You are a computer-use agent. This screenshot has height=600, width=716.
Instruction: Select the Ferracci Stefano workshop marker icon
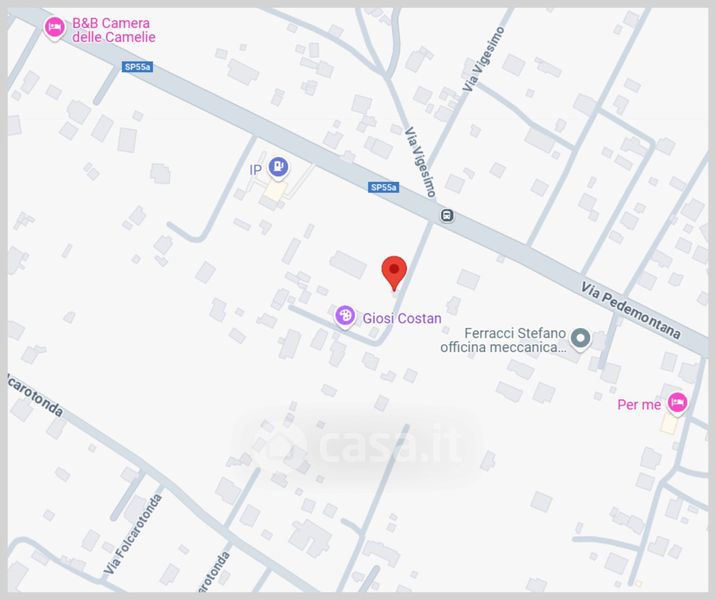pyautogui.click(x=581, y=339)
